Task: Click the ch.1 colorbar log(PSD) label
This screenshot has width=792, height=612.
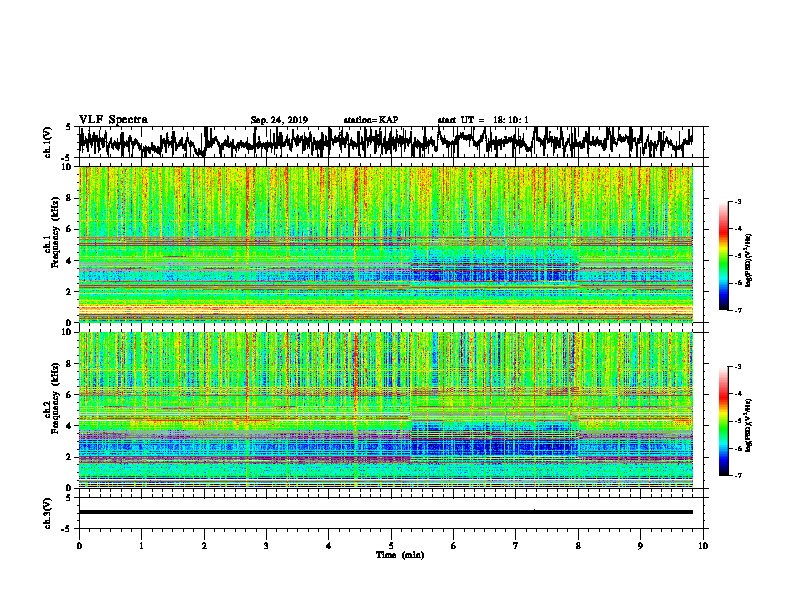Action: (749, 260)
